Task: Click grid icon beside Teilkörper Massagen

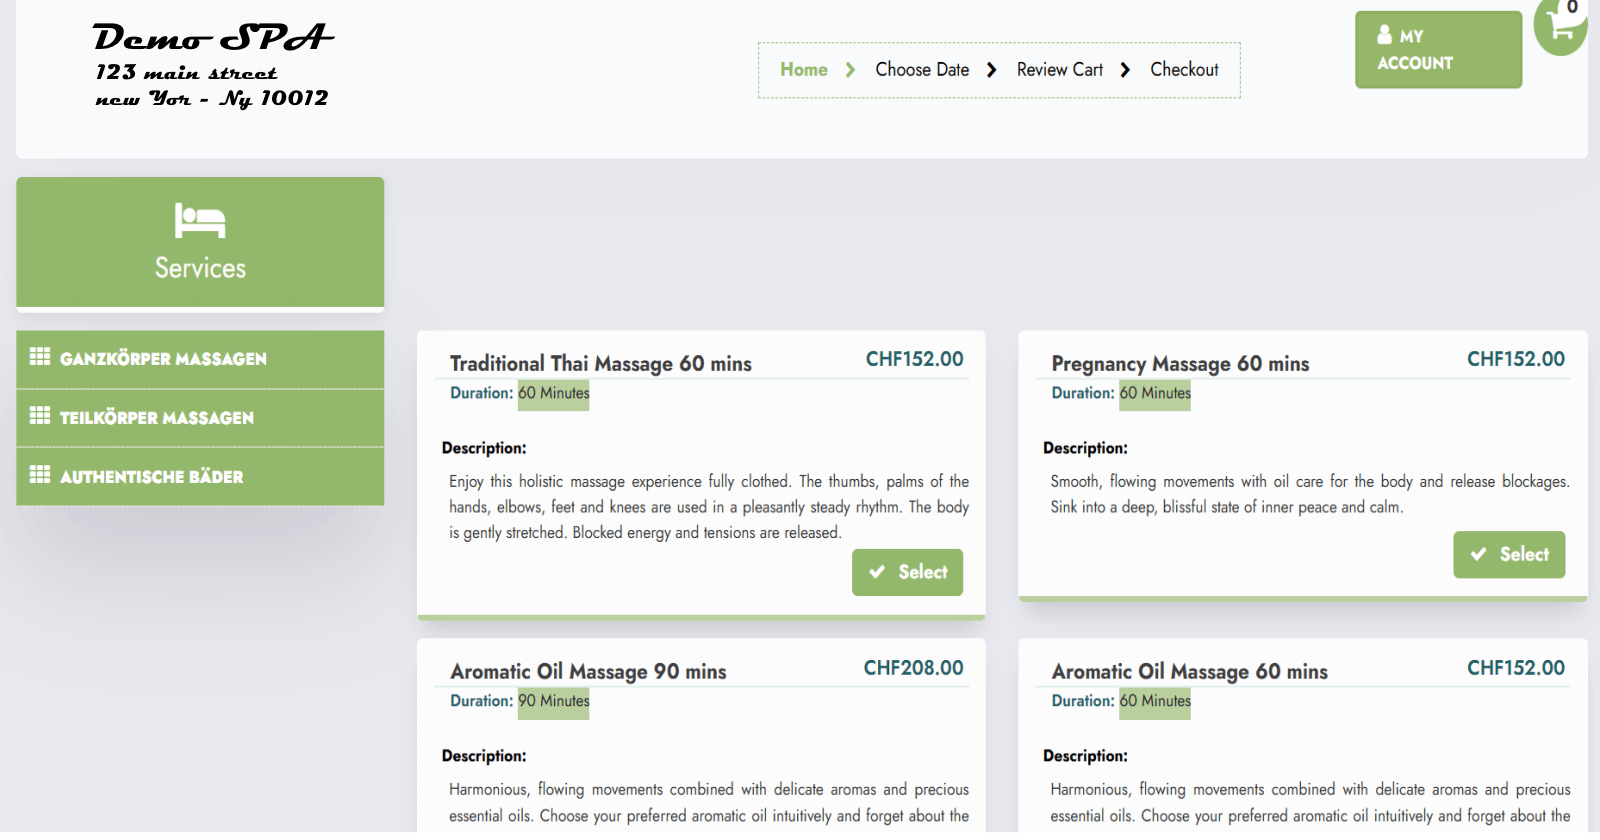Action: 40,416
